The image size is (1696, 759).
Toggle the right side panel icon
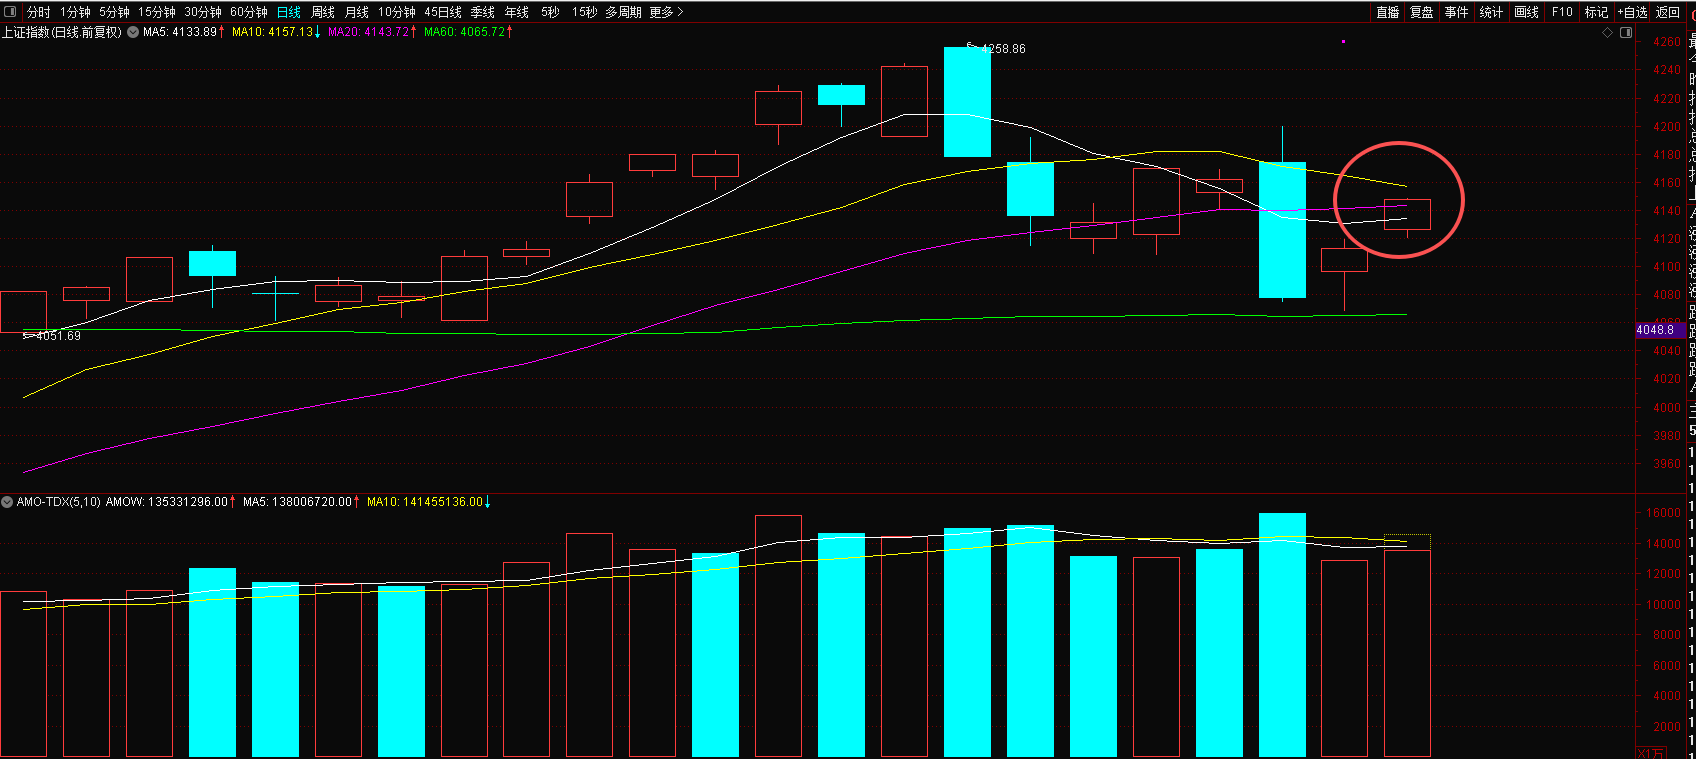(1626, 33)
